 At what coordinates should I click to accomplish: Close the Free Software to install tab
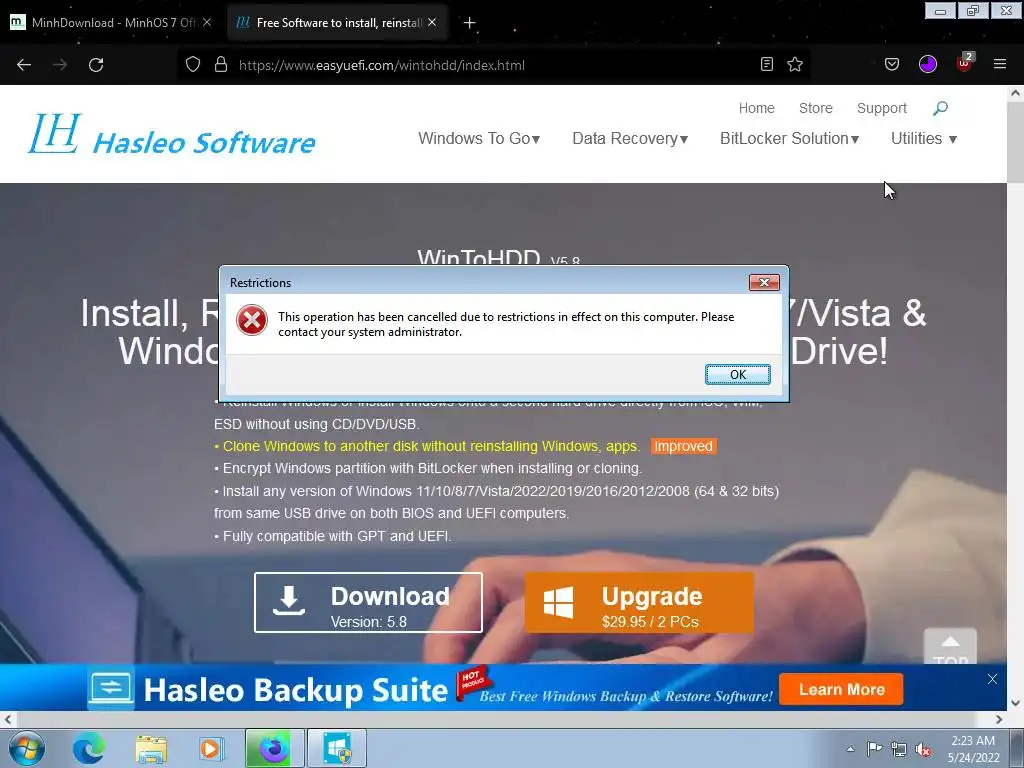pos(432,22)
